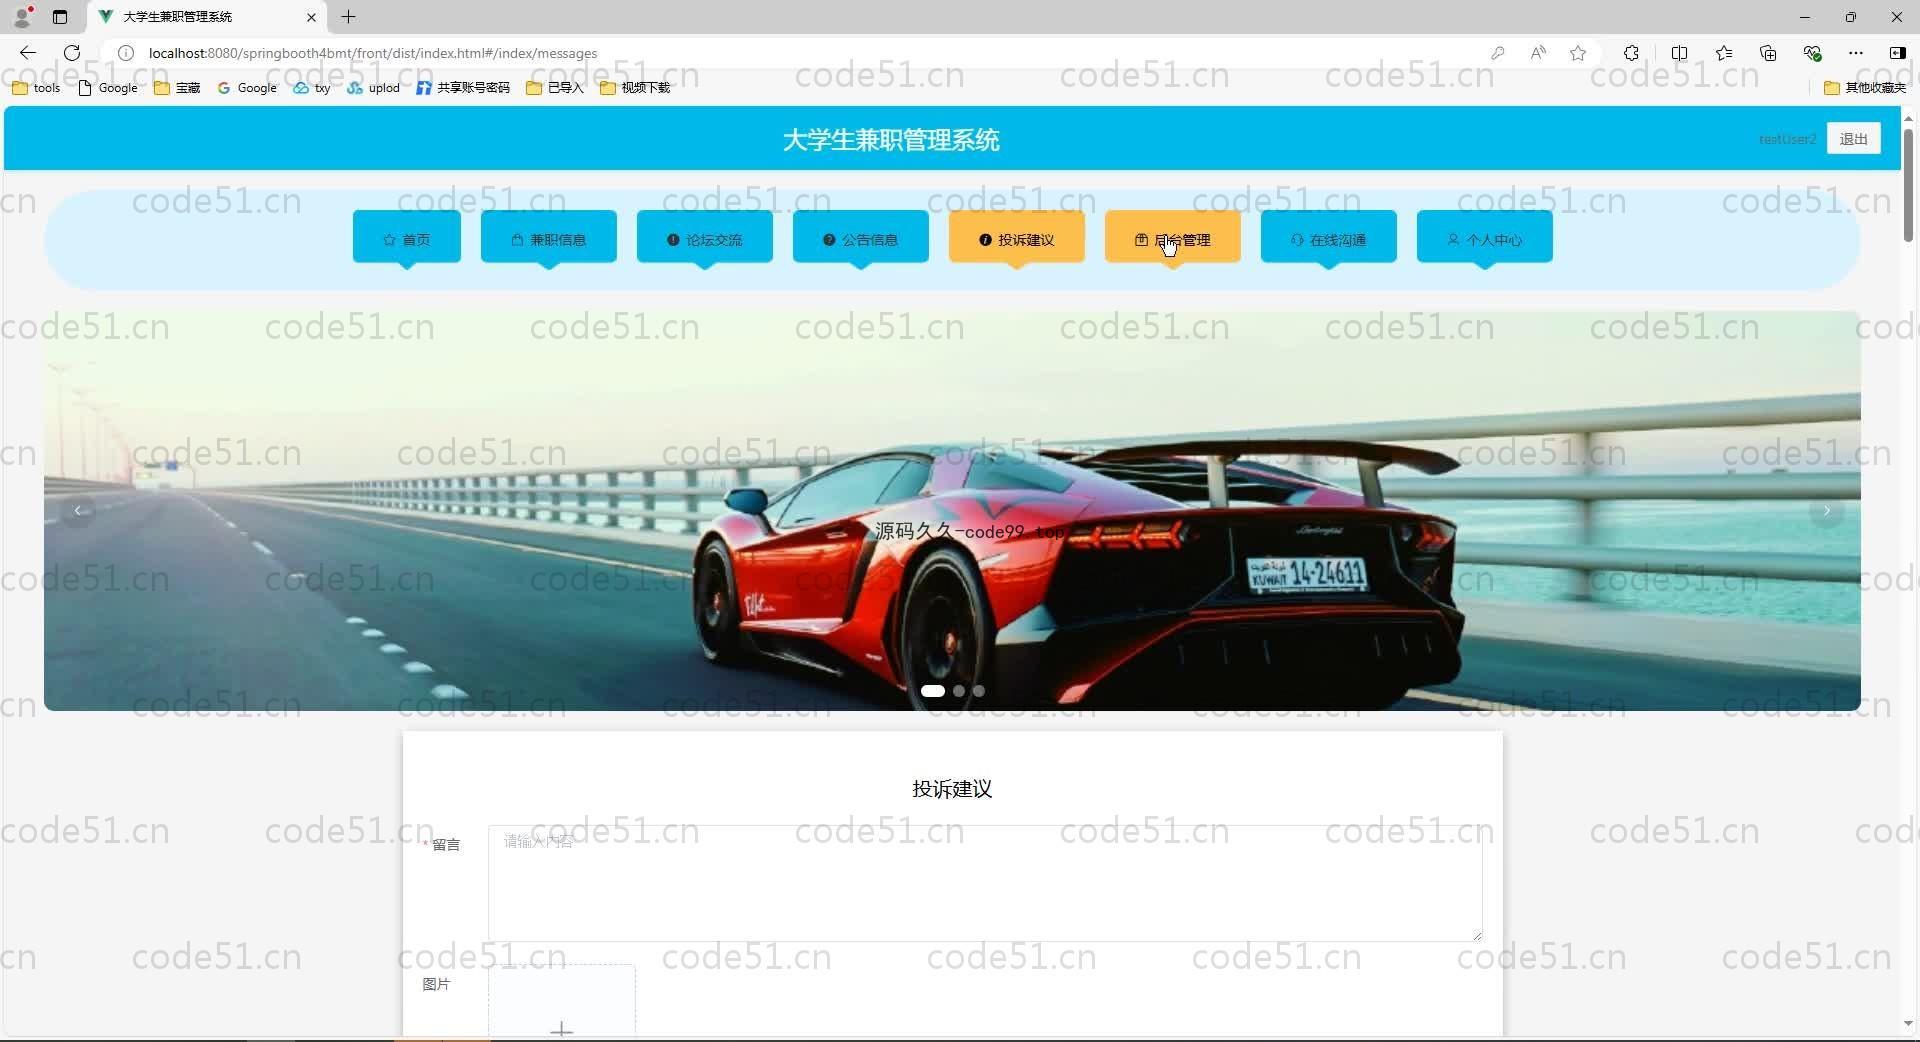Select the first carousel indicator
The image size is (1920, 1042).
[x=933, y=691]
